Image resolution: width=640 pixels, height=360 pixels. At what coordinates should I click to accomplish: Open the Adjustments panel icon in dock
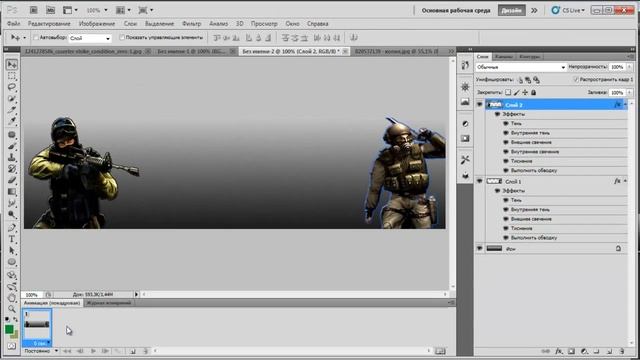465,124
